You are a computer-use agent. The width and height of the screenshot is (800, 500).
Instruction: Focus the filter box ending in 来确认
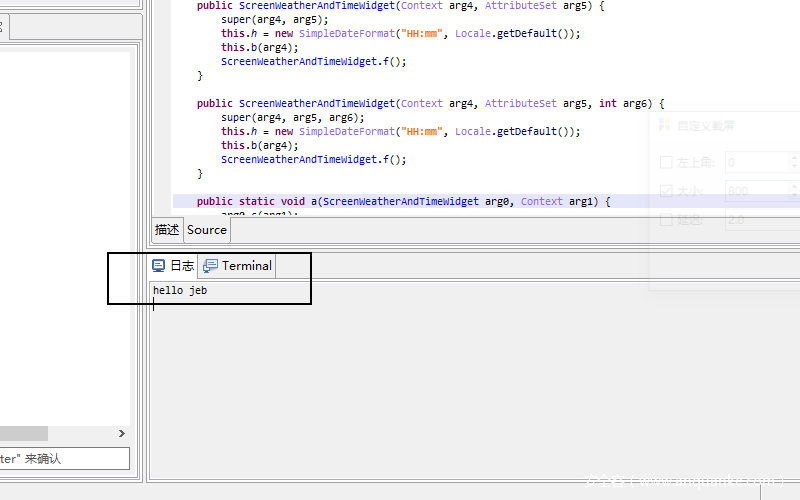tap(64, 459)
